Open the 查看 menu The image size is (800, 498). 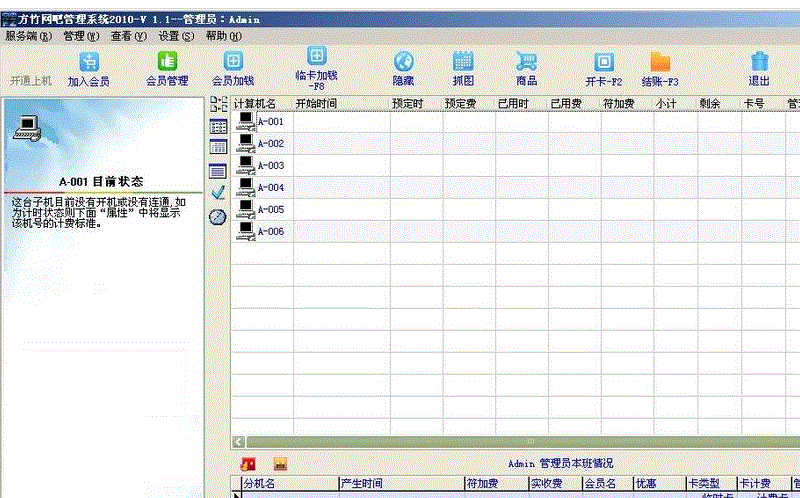[x=128, y=35]
